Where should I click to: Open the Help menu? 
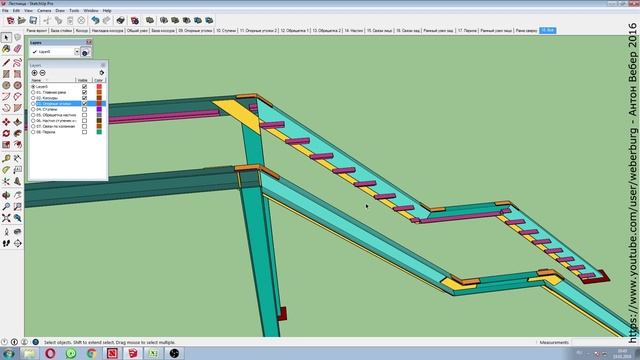pyautogui.click(x=107, y=11)
